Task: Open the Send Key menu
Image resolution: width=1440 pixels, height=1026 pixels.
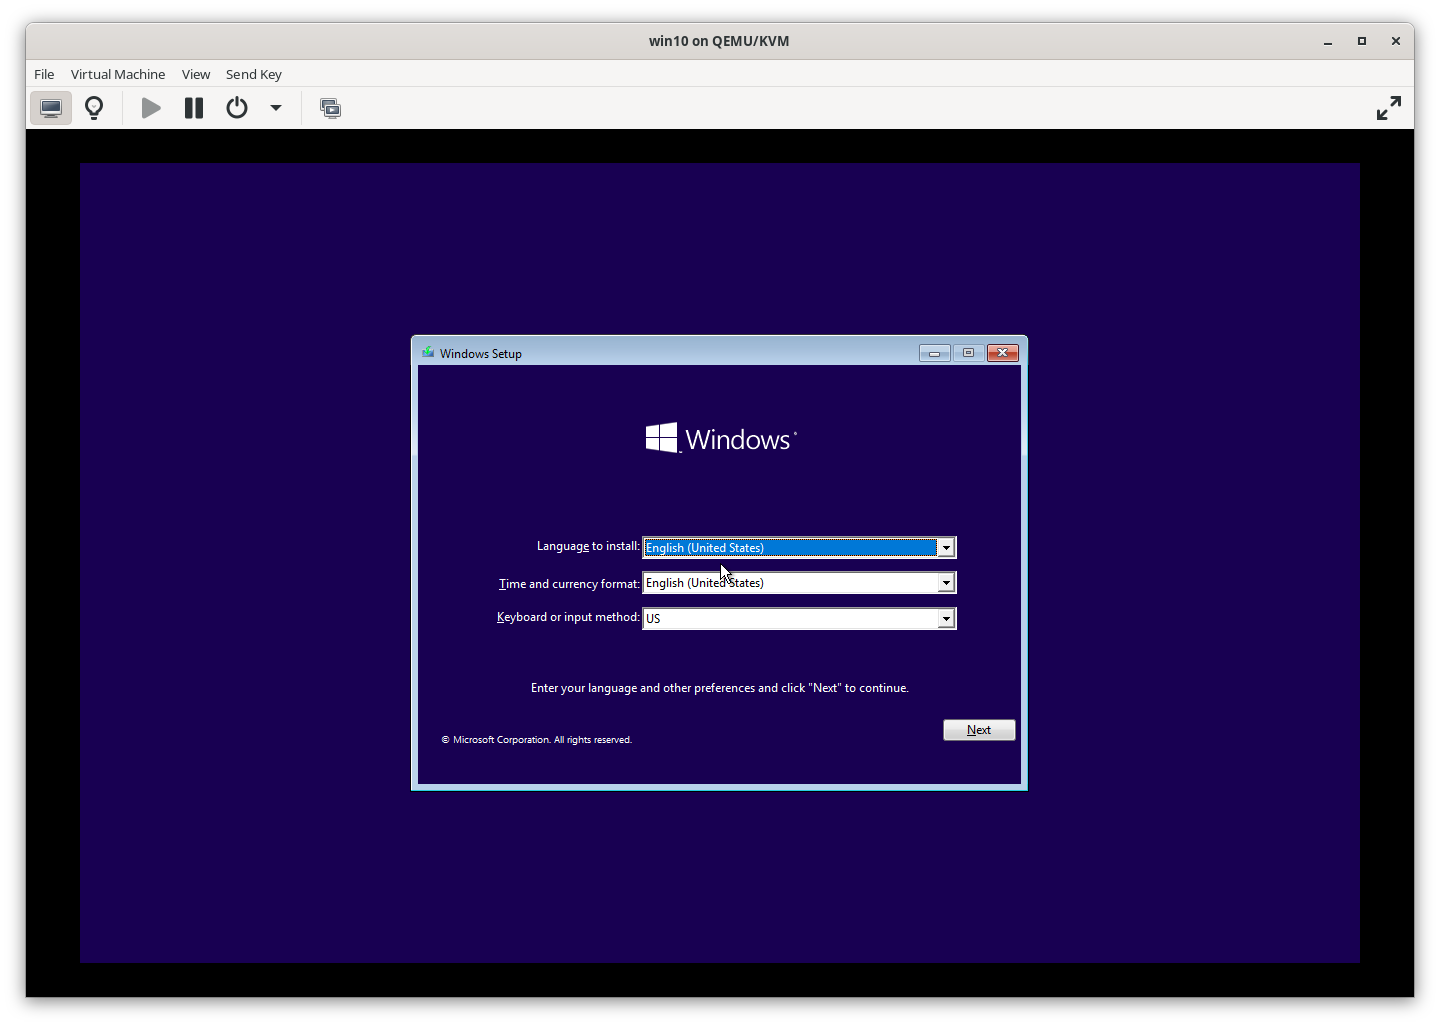Action: pyautogui.click(x=254, y=74)
